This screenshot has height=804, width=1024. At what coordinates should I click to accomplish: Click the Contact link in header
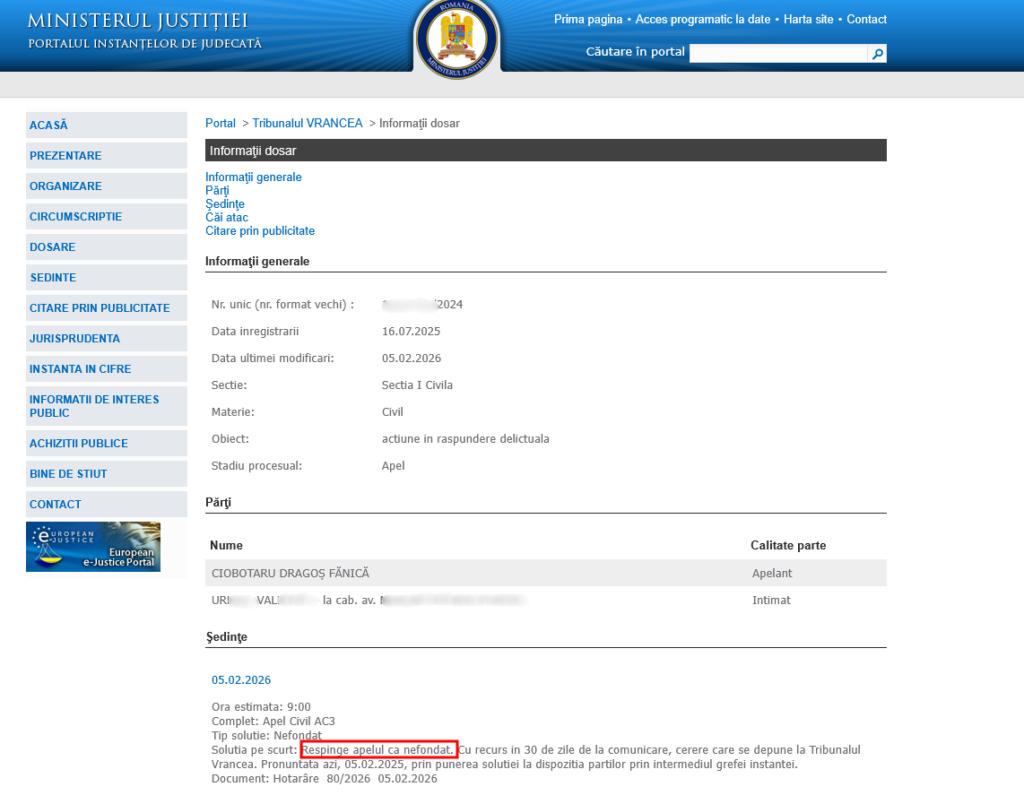click(x=866, y=20)
